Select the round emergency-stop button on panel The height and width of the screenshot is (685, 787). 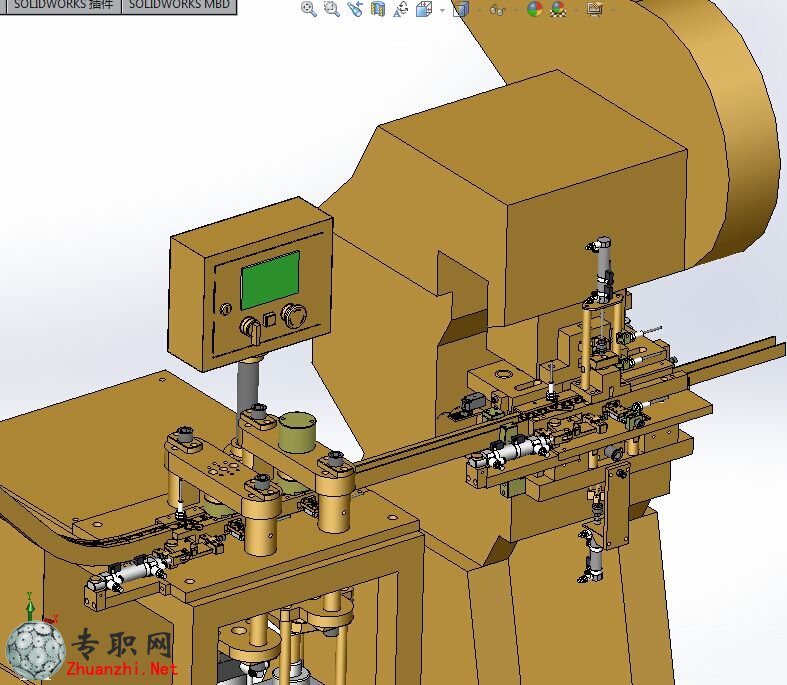[x=294, y=315]
